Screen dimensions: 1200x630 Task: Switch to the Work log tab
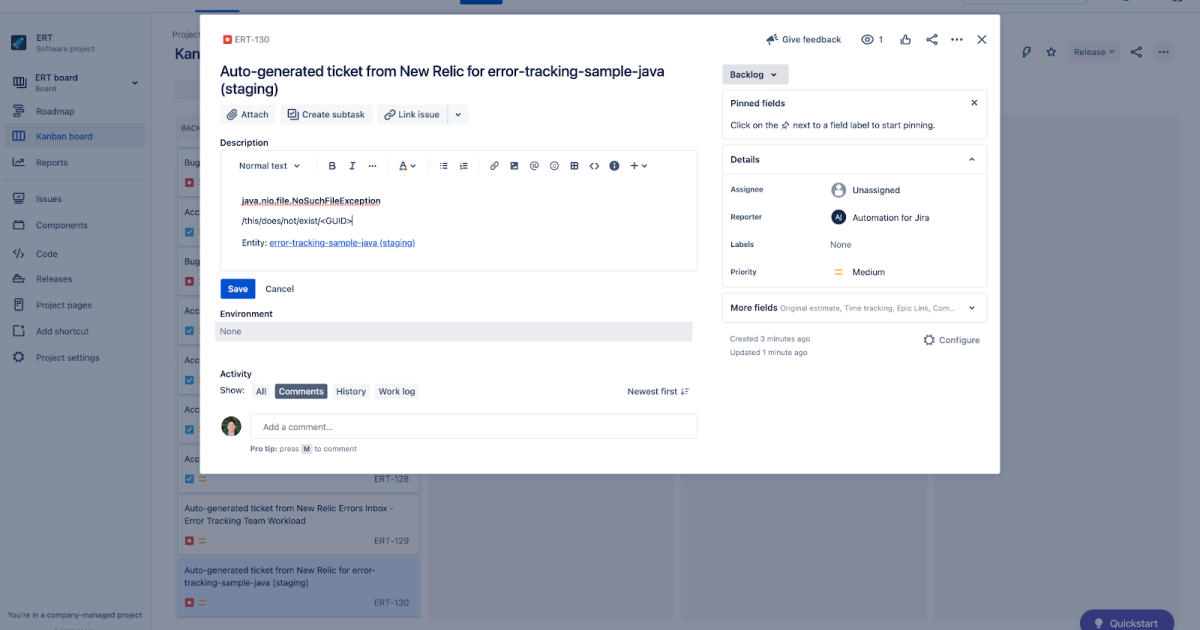point(396,391)
